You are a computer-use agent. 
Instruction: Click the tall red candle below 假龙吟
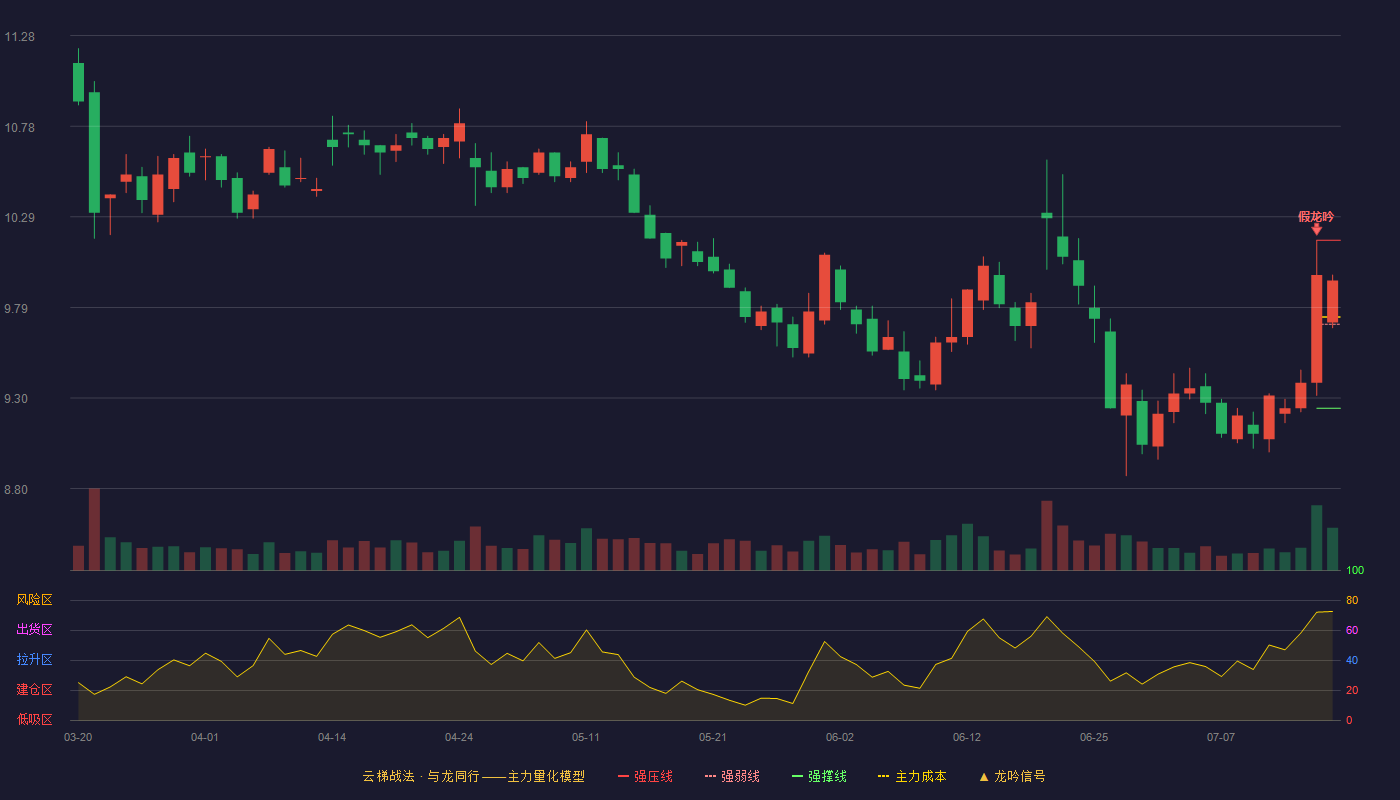[x=1317, y=328]
